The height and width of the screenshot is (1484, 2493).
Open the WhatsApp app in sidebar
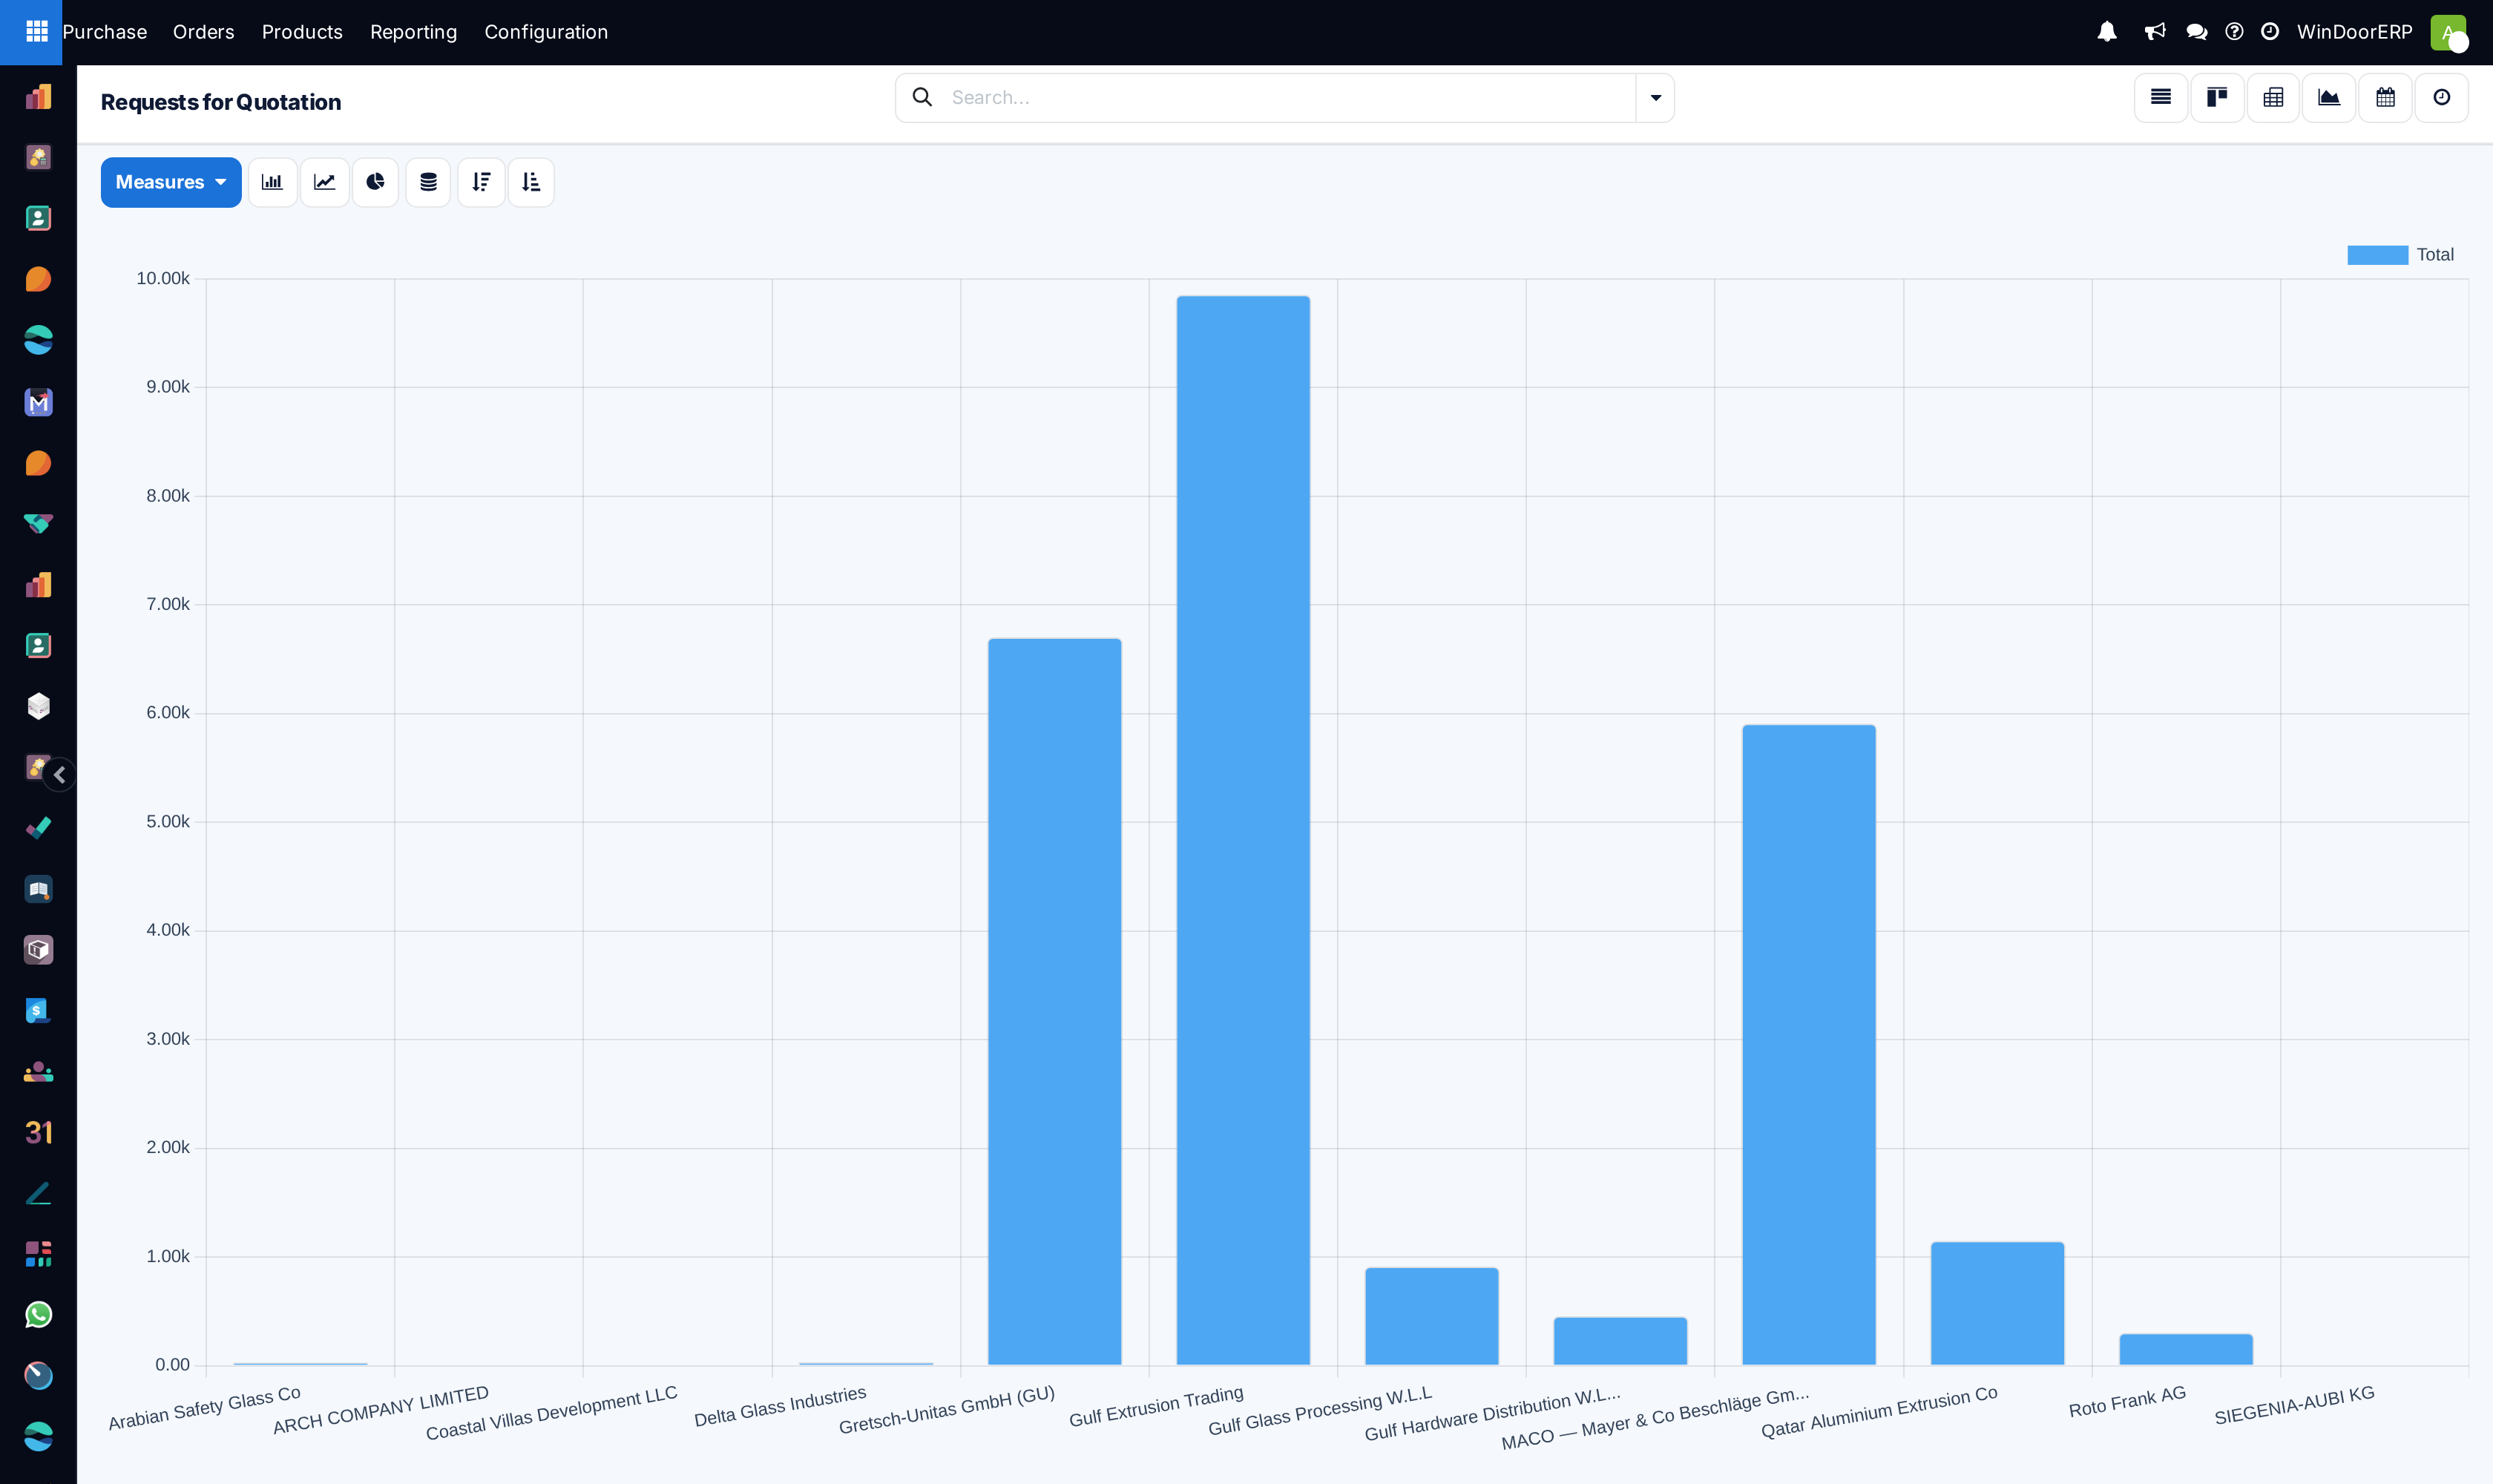[x=38, y=1315]
